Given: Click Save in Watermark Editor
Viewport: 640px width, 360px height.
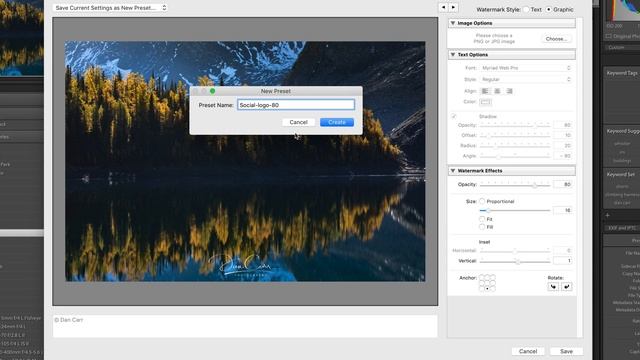Looking at the screenshot, I should (x=566, y=351).
